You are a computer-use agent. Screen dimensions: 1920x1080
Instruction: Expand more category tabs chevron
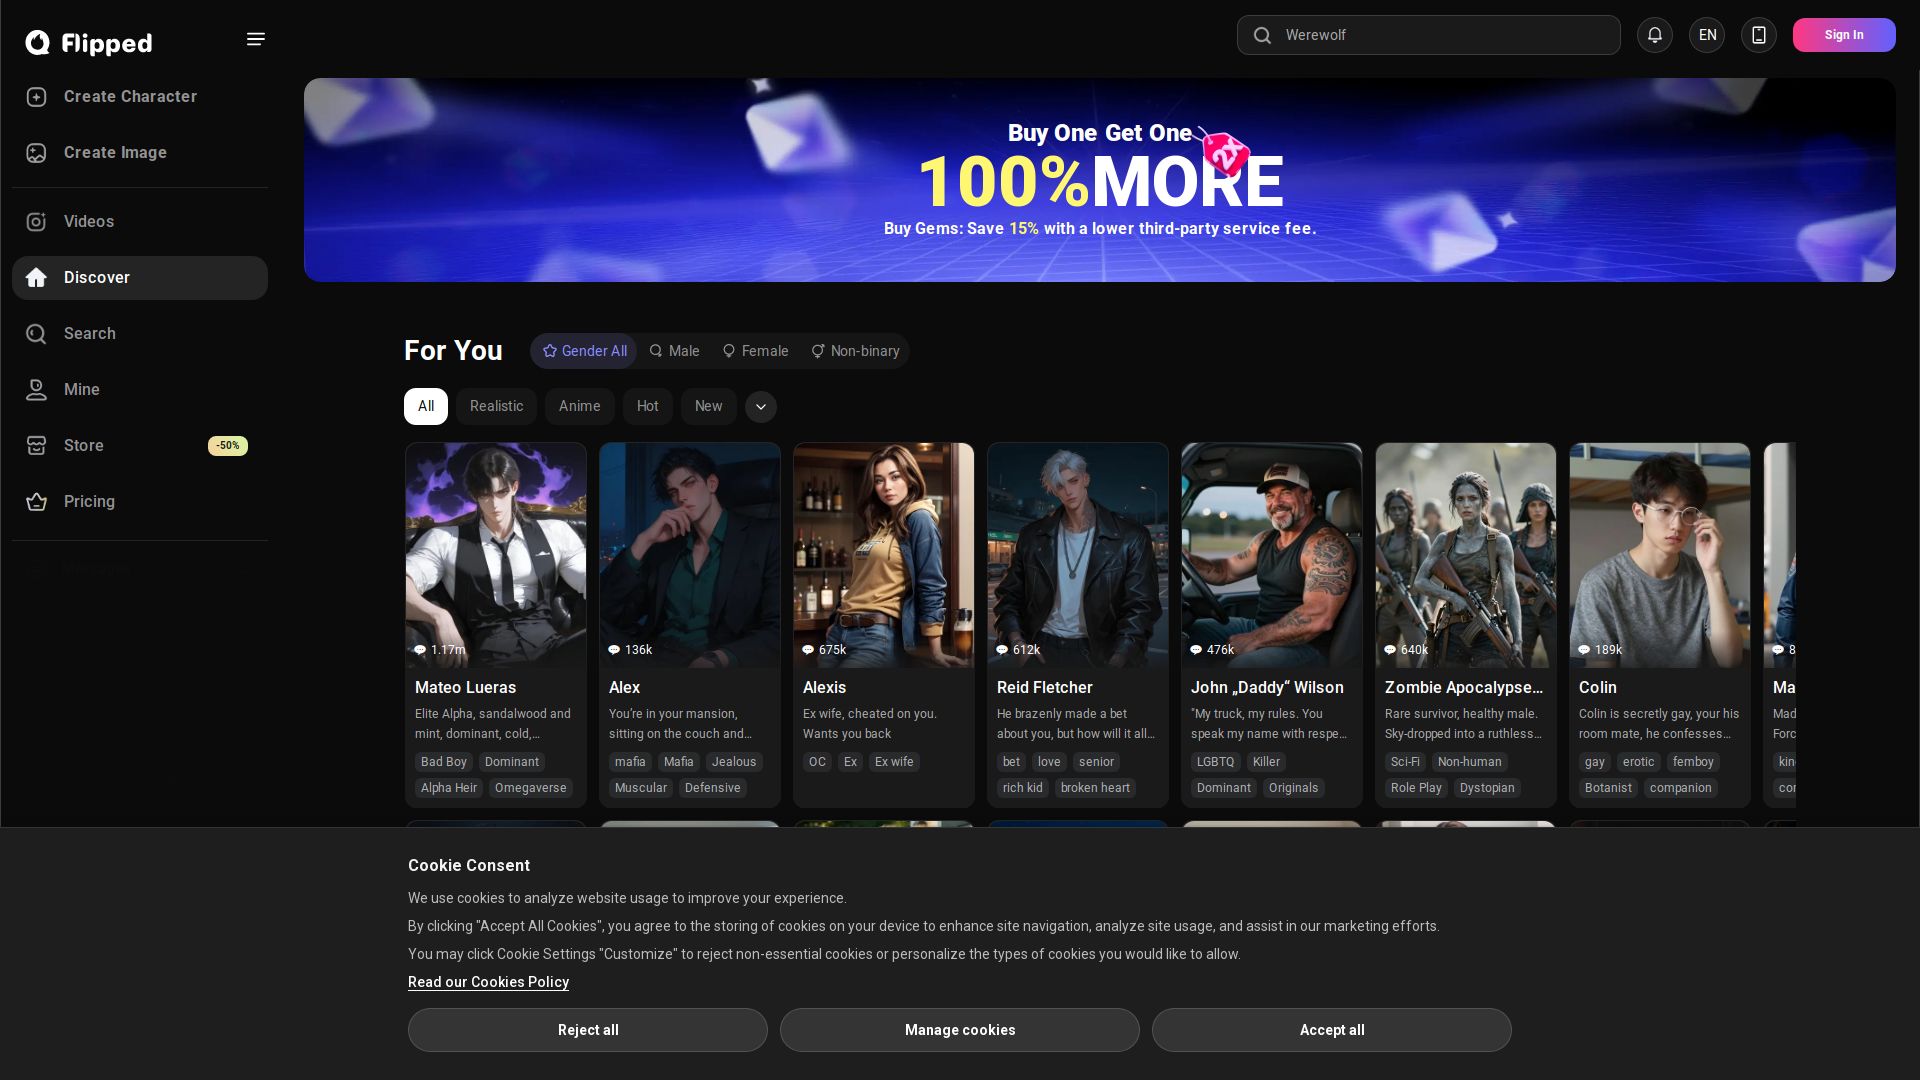761,407
